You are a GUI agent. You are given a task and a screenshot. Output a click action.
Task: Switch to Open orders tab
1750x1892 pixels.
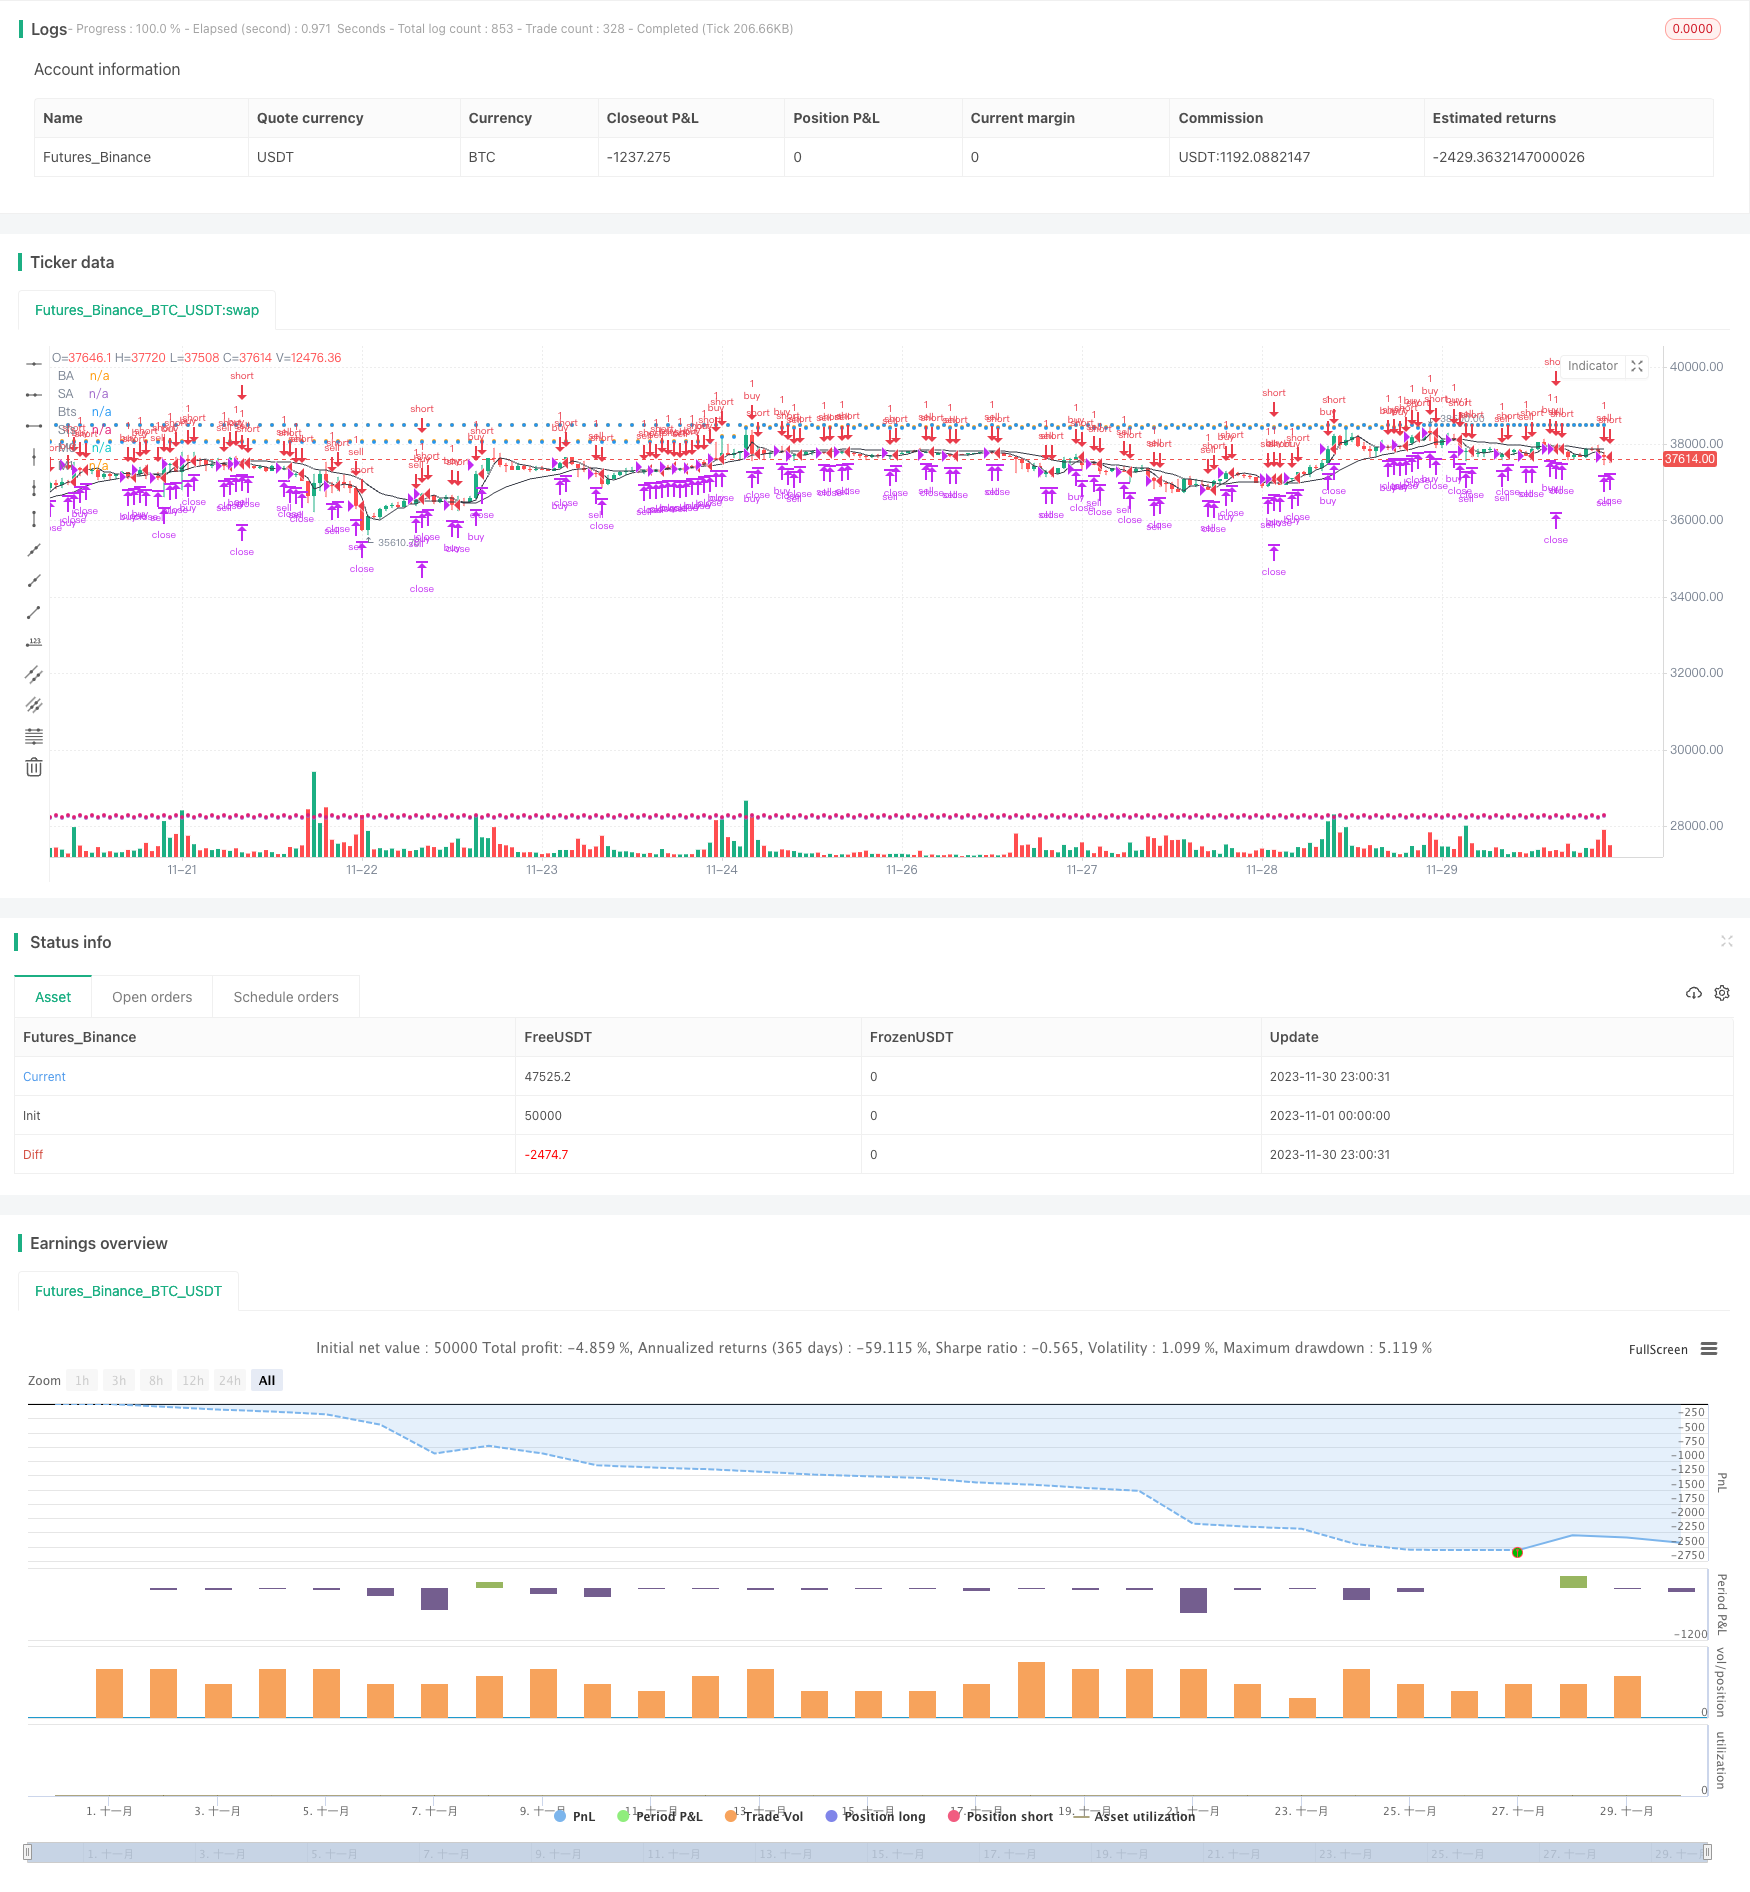click(152, 997)
